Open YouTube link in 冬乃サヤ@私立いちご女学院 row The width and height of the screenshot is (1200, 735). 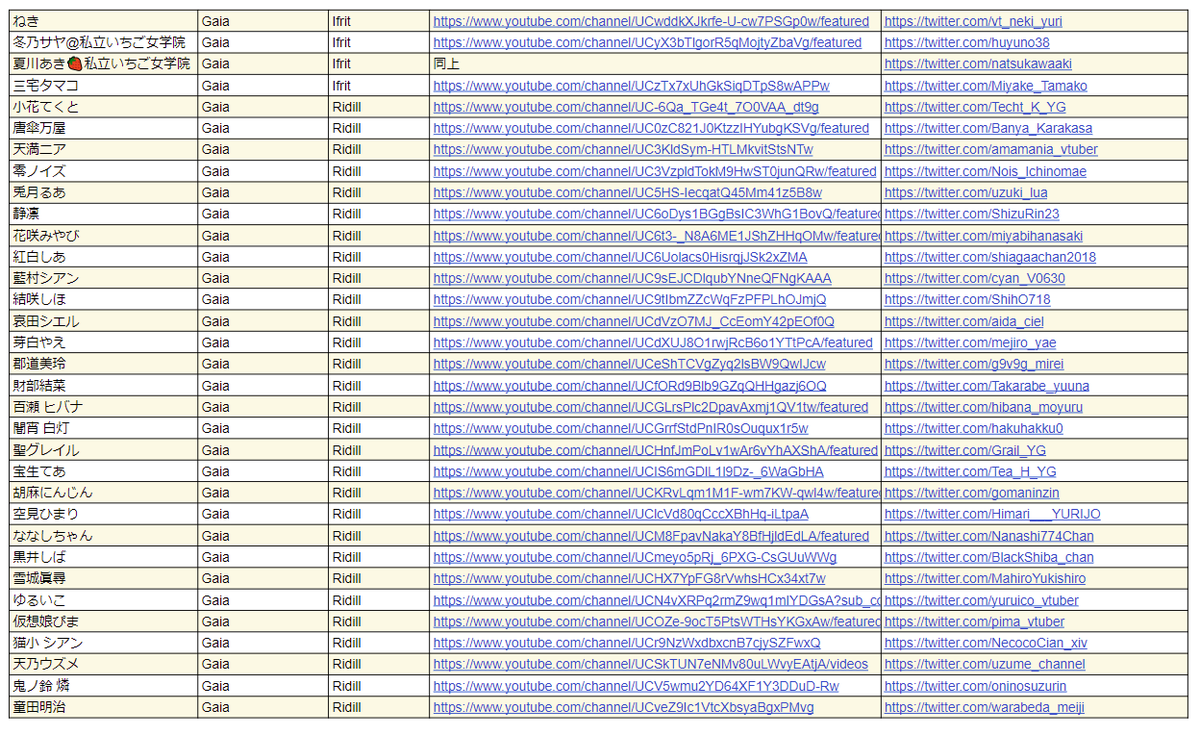pos(647,43)
